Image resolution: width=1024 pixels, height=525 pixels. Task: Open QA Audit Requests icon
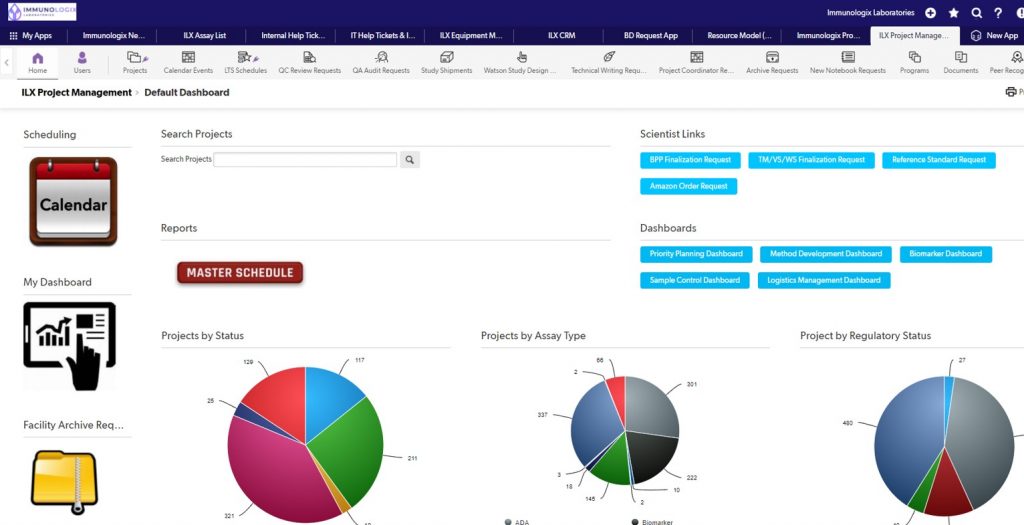[x=381, y=63]
